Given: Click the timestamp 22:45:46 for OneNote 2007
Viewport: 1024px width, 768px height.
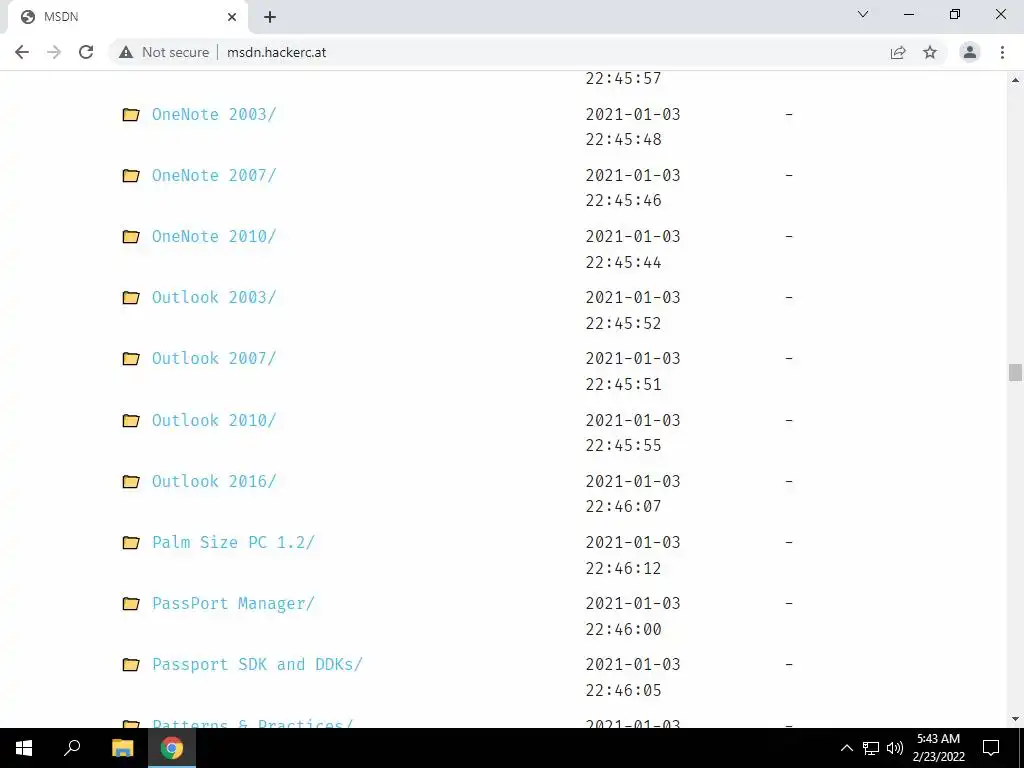Looking at the screenshot, I should 624,200.
